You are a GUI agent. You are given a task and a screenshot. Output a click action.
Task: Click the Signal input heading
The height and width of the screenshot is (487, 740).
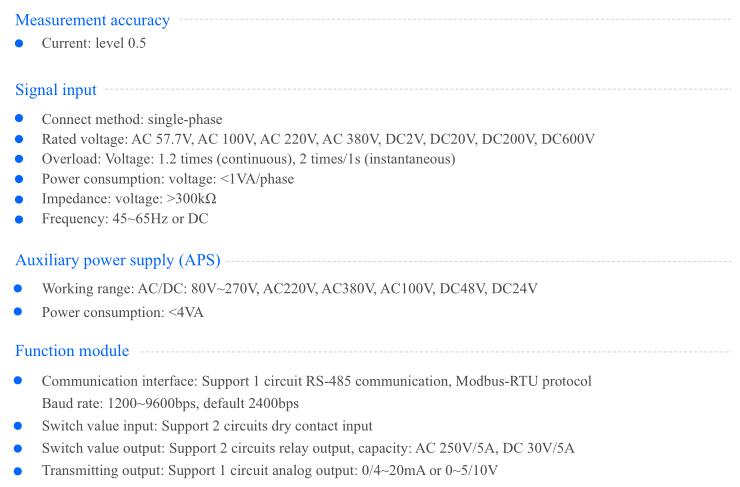tap(56, 90)
